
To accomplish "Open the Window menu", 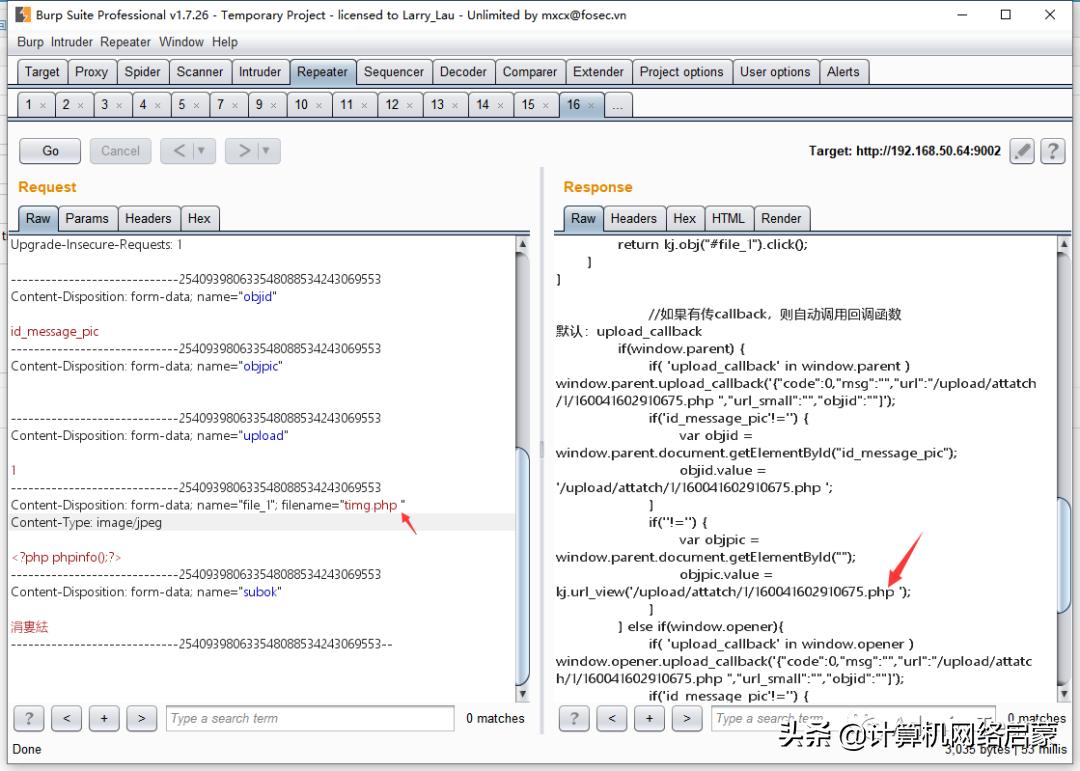I will coord(181,42).
